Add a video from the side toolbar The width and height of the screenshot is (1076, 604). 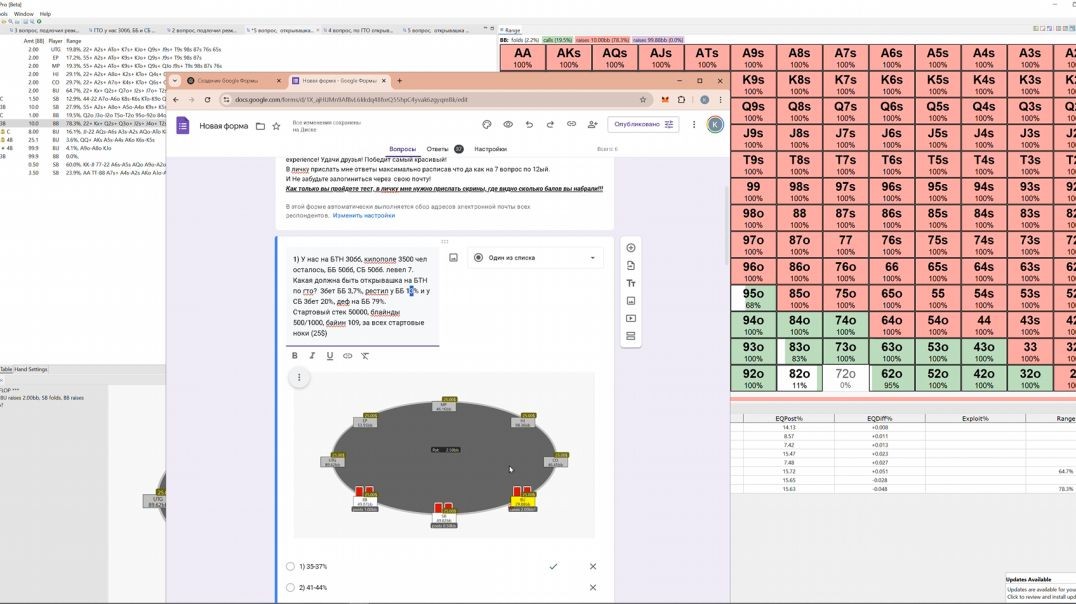(x=631, y=318)
